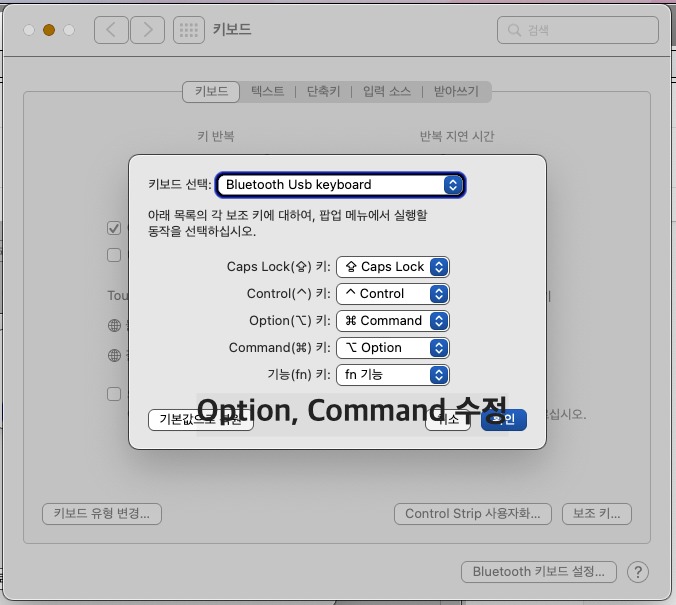Show all preferences grid icon
676x605 pixels.
[x=189, y=30]
